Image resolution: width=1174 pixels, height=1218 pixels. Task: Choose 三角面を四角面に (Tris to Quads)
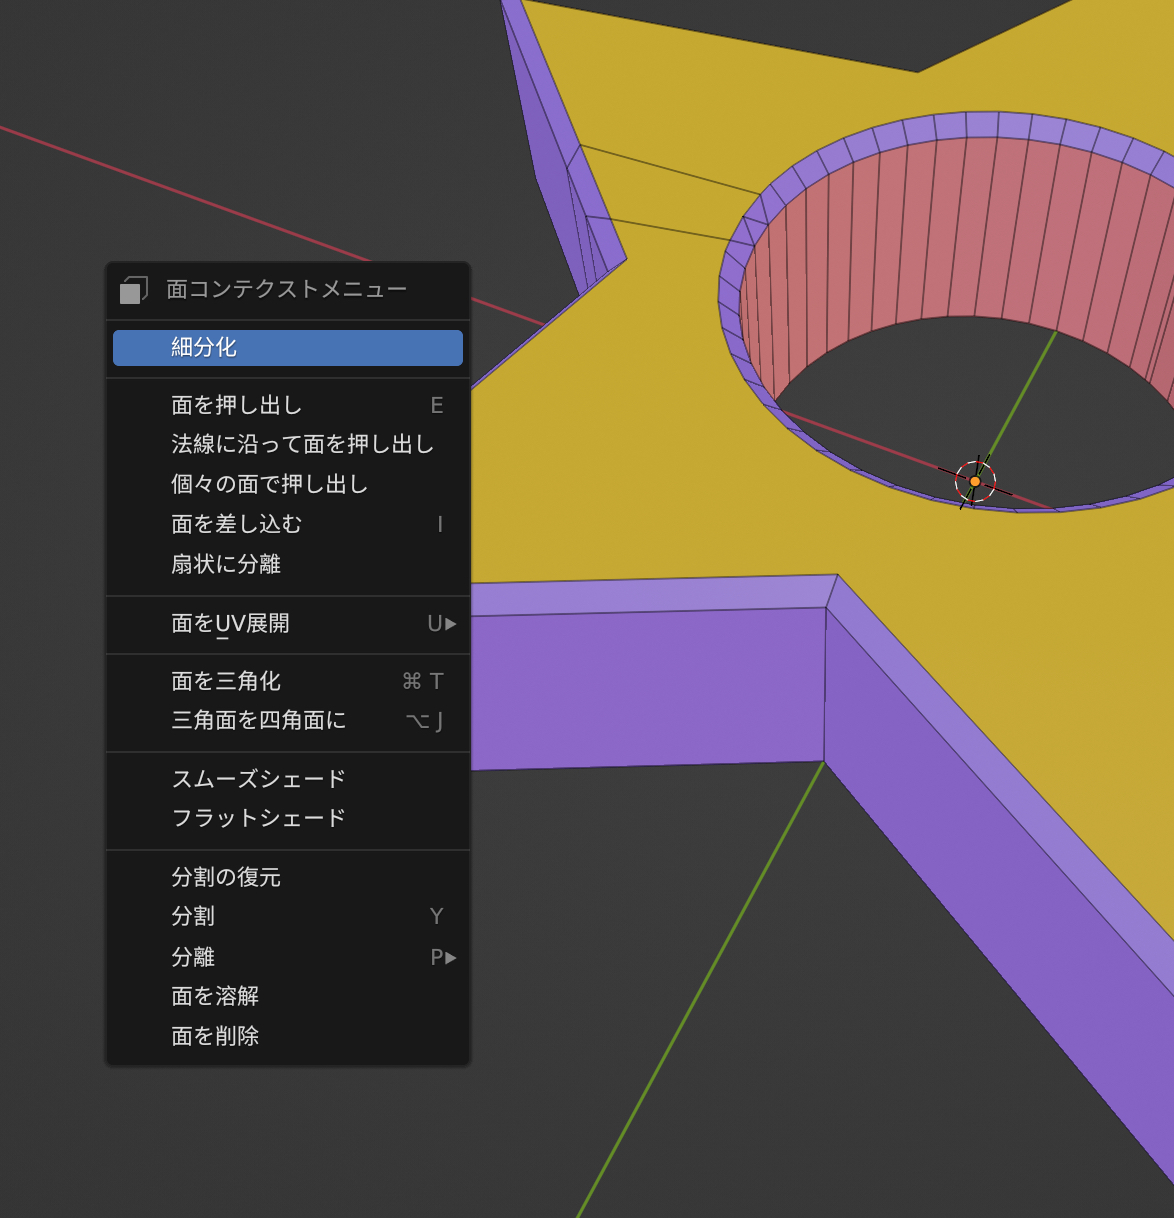(287, 721)
